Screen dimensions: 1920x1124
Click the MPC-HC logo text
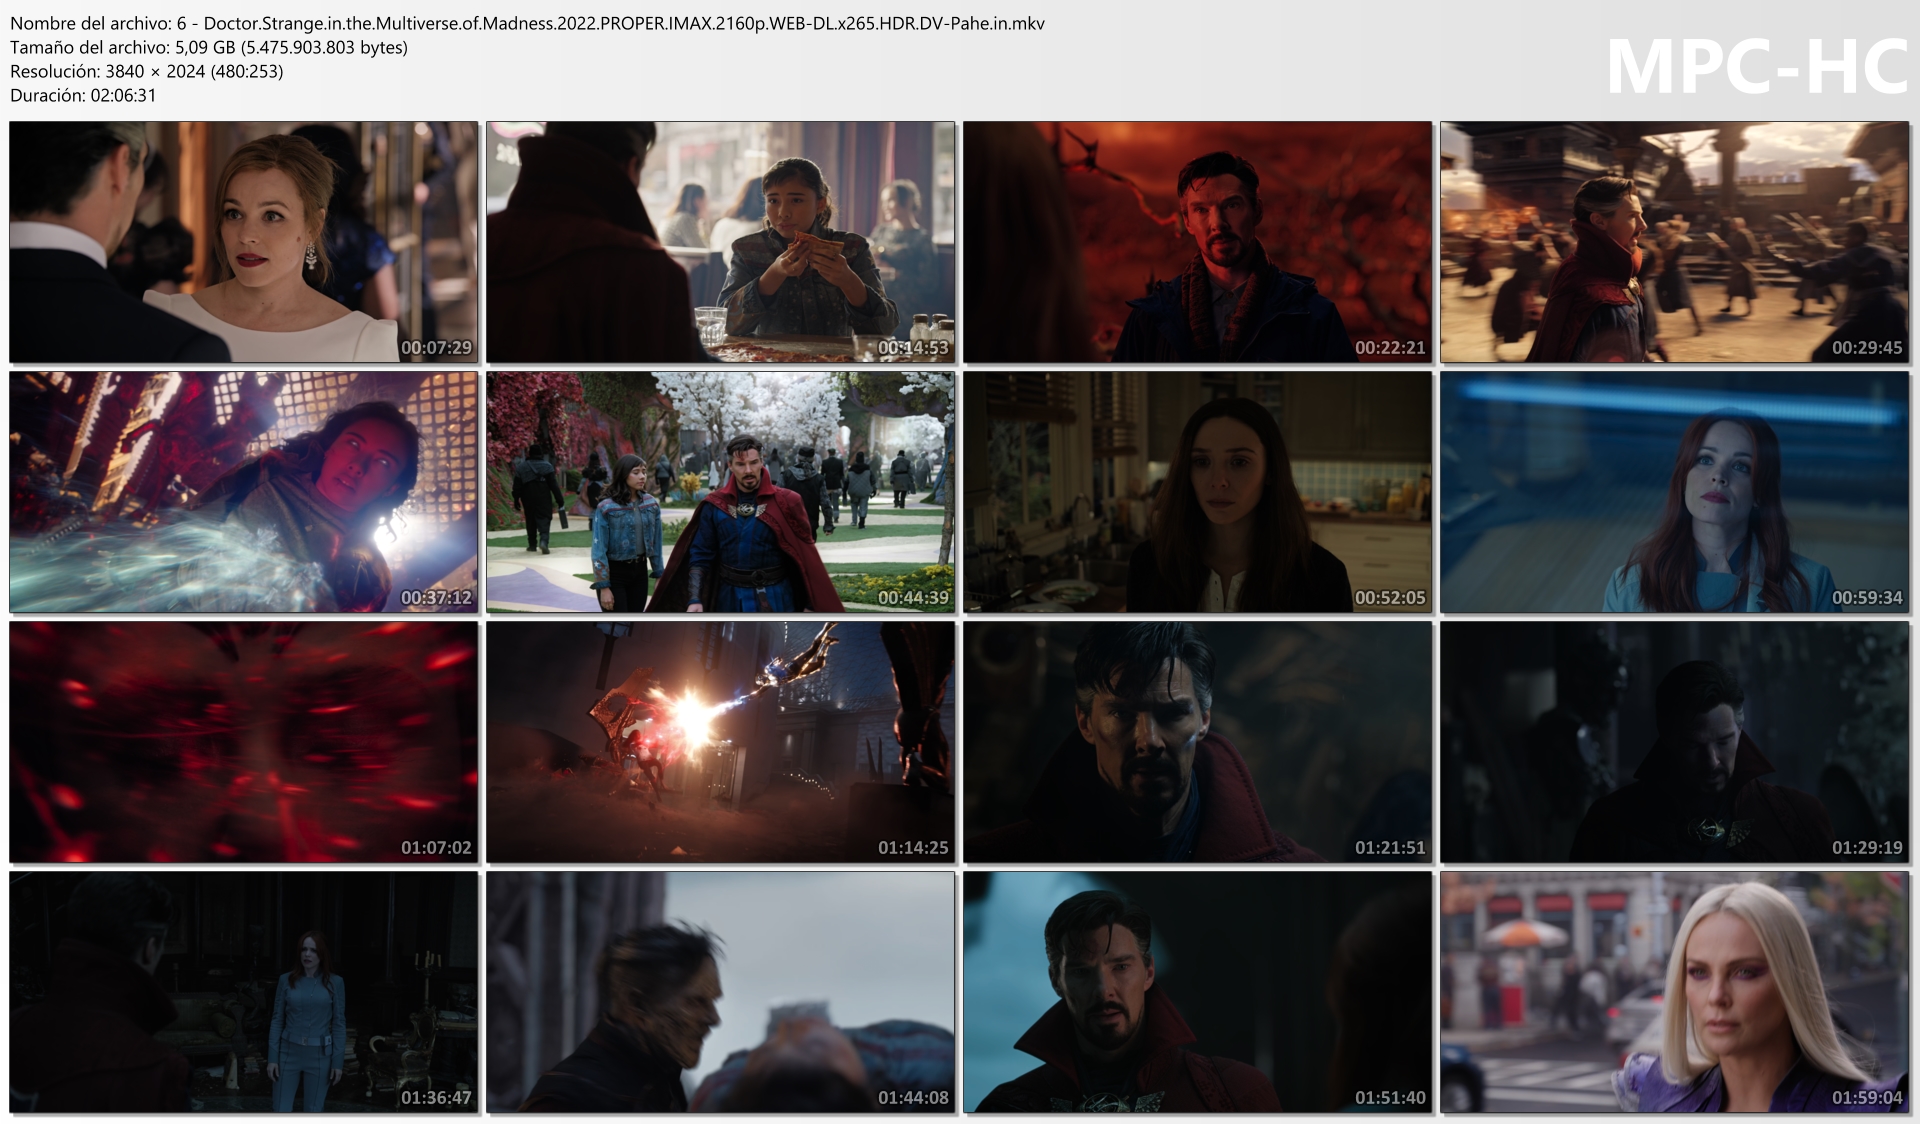[1757, 67]
